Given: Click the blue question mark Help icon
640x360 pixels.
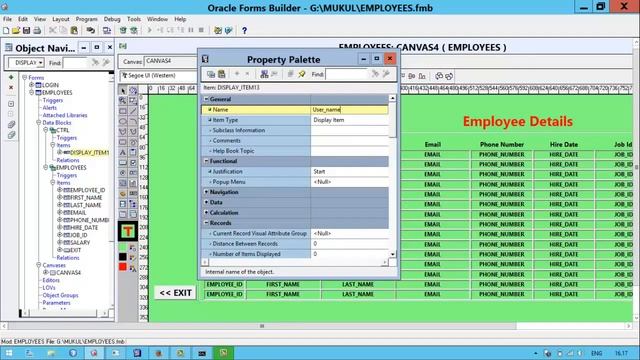Looking at the screenshot, I should [244, 31].
